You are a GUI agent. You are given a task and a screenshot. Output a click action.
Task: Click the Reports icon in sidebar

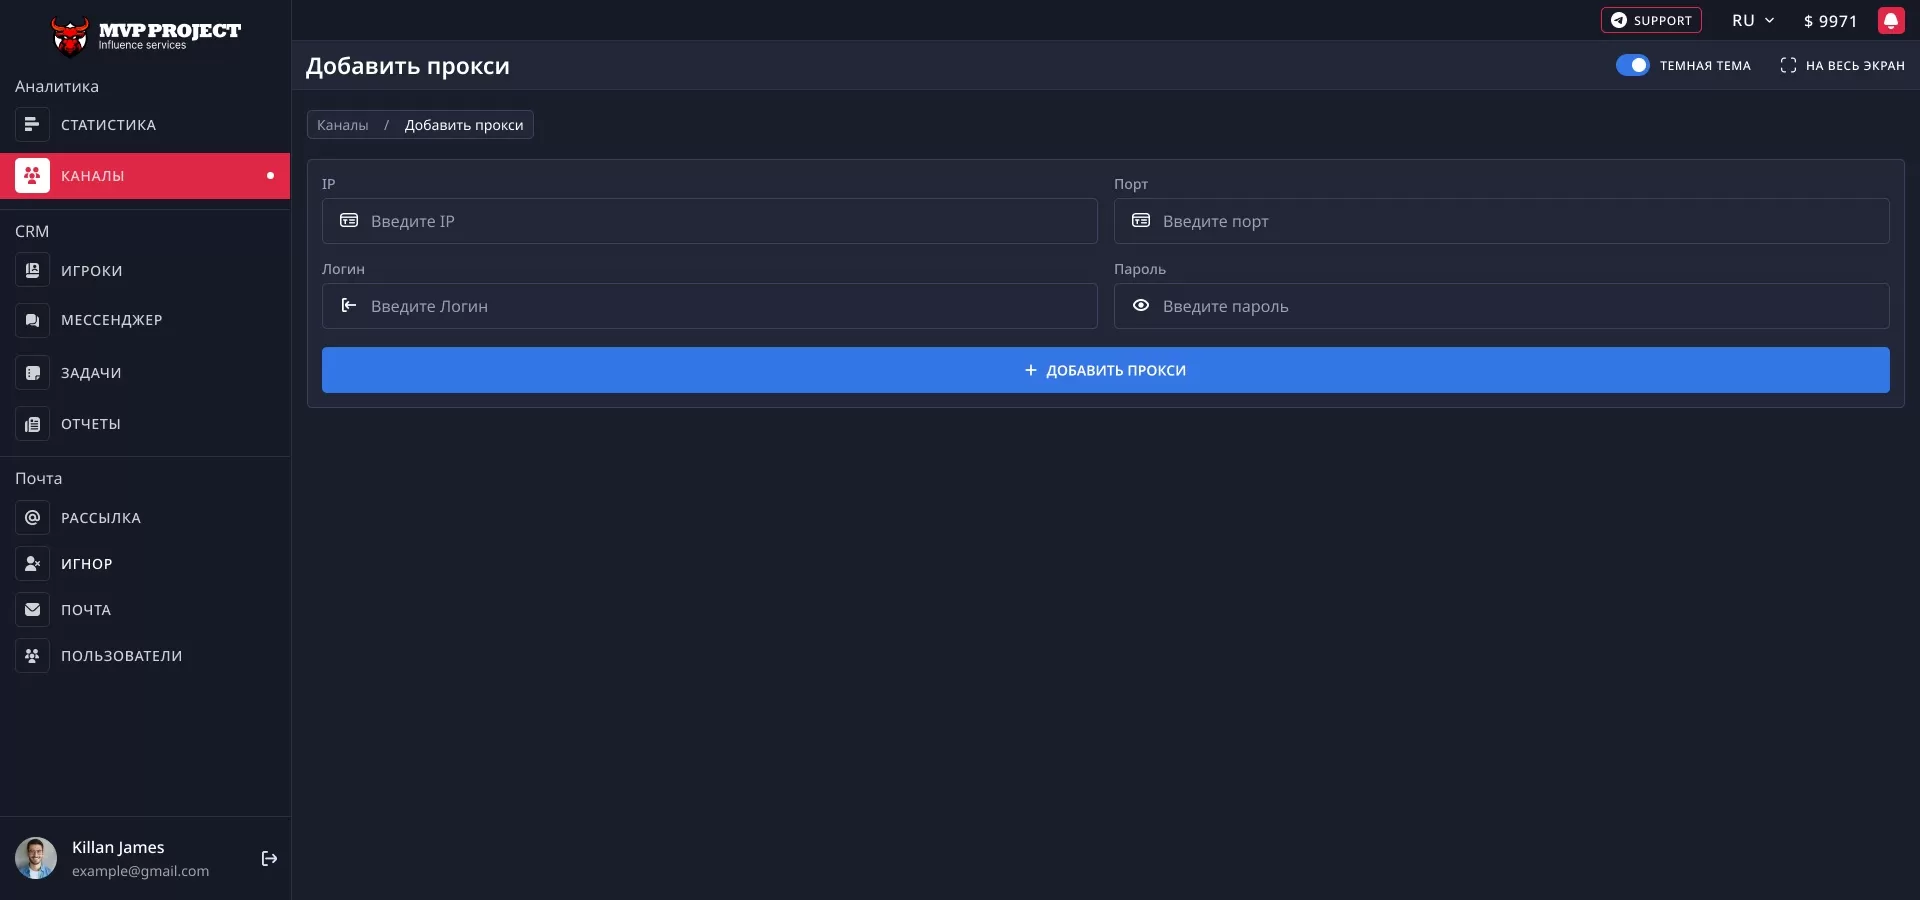(32, 425)
